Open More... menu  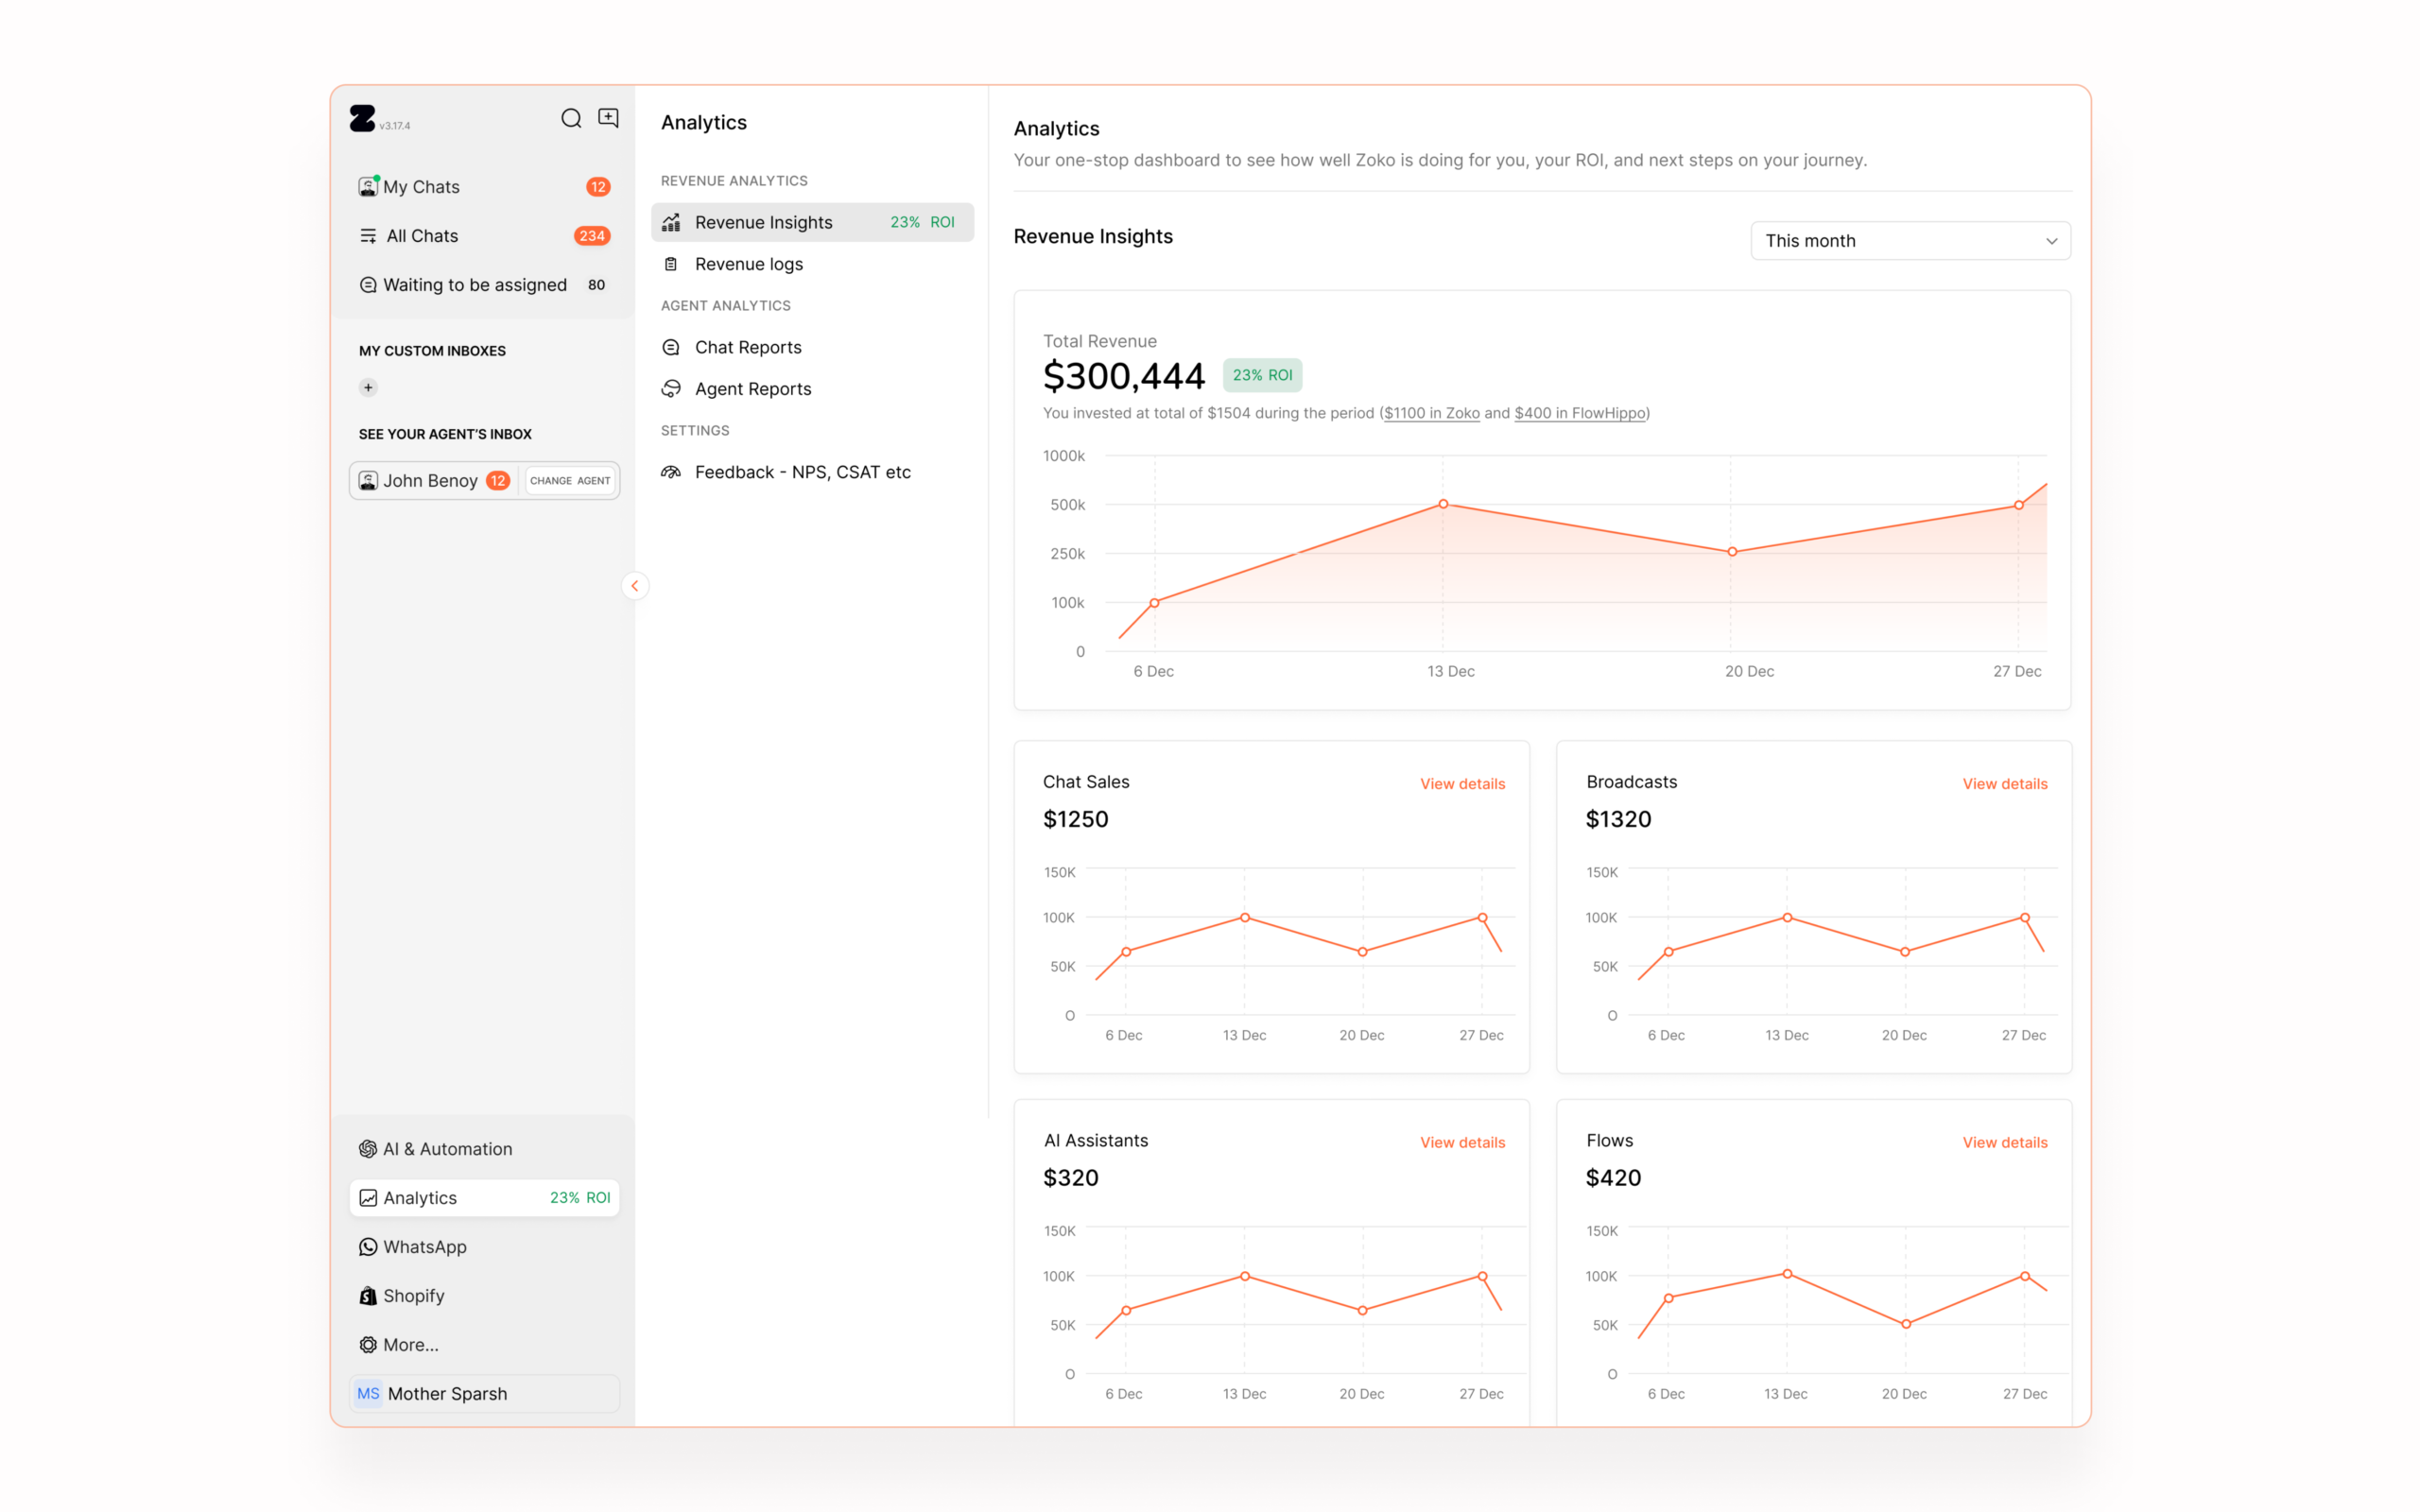tap(484, 1345)
